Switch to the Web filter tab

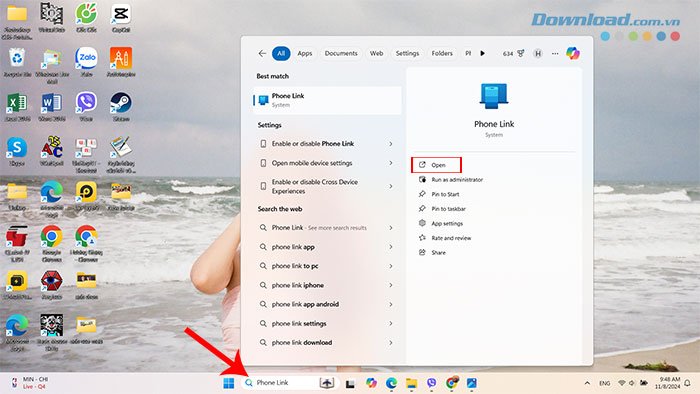(376, 54)
